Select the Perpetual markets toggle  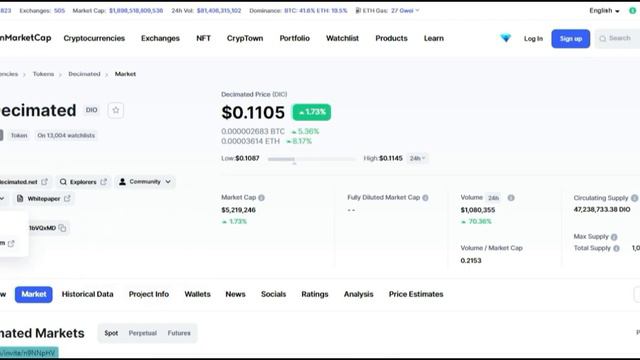coord(142,333)
